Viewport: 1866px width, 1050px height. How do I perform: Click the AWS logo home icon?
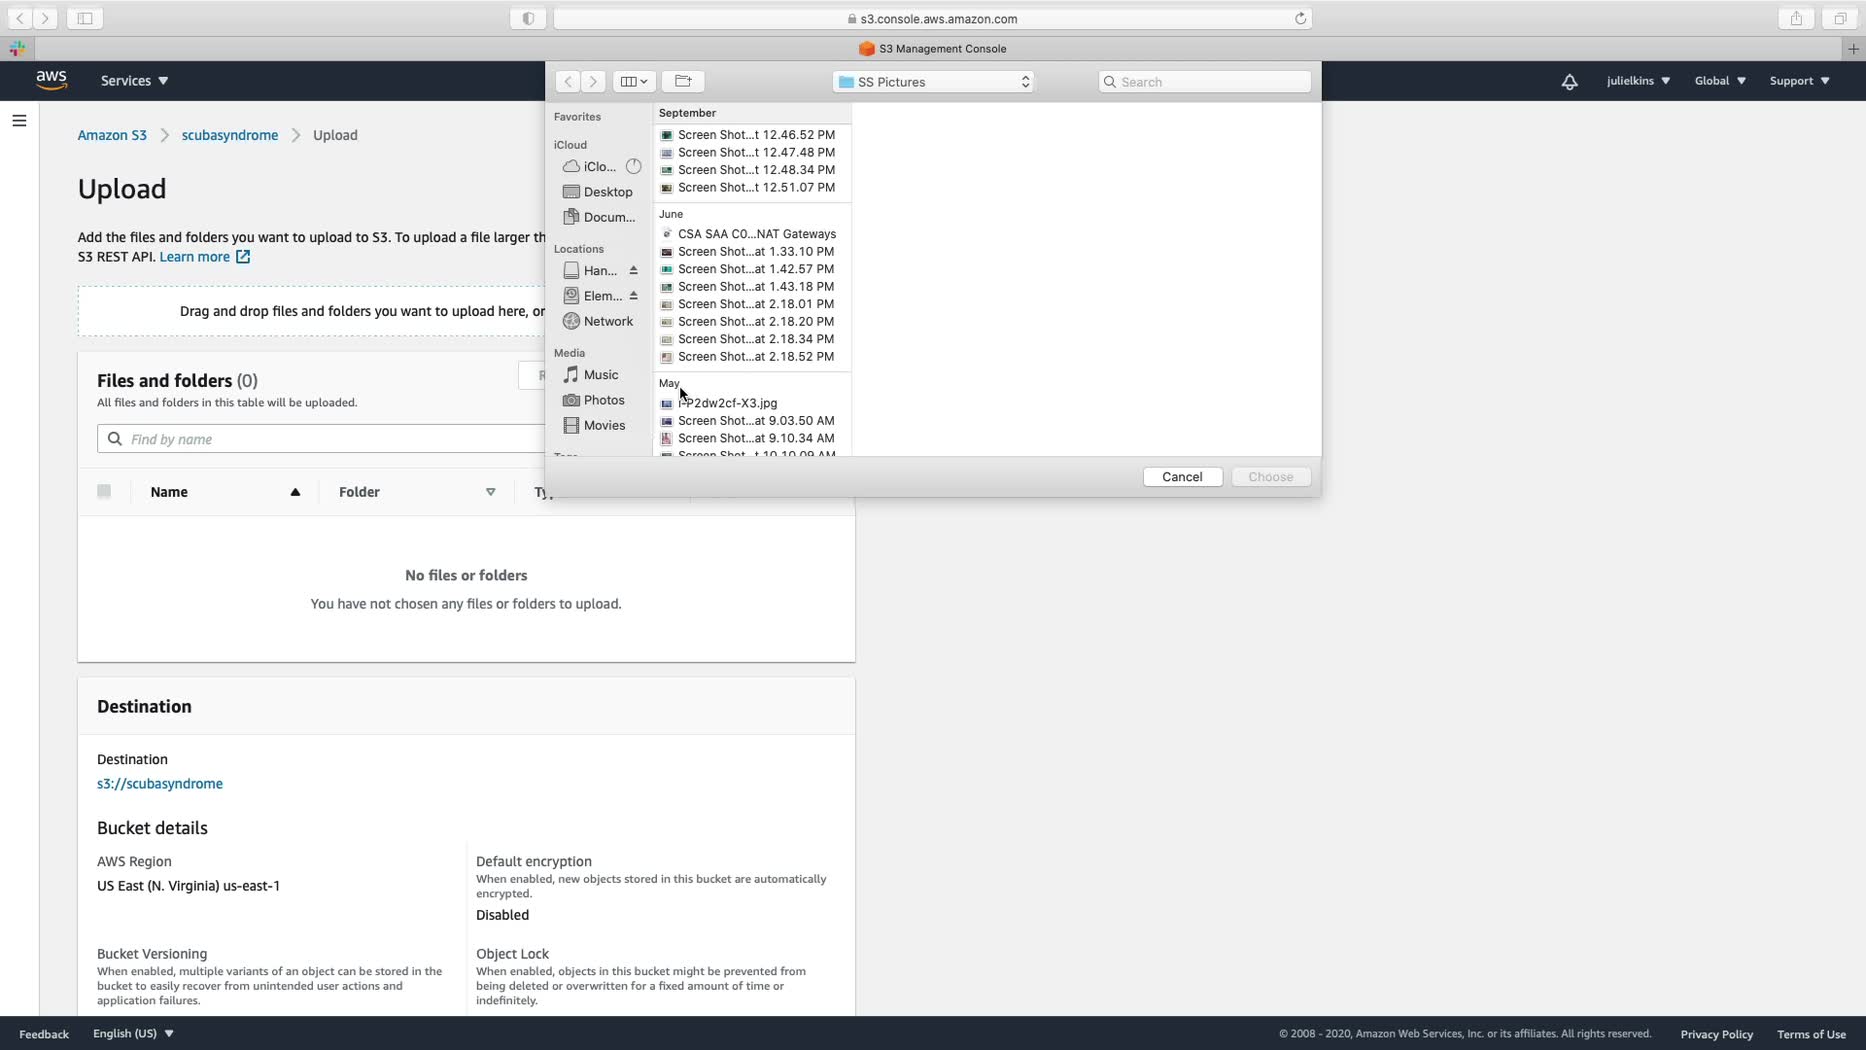(x=51, y=81)
